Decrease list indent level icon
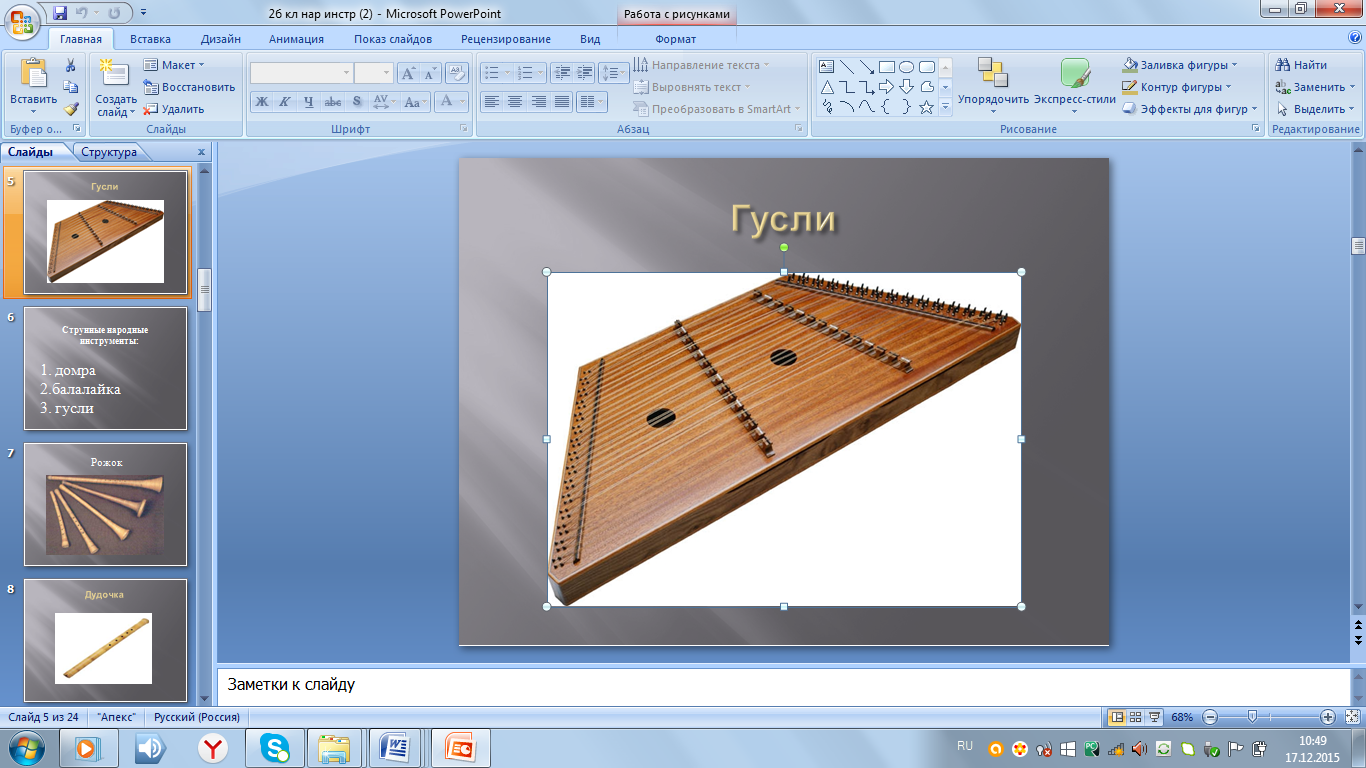 tap(561, 73)
